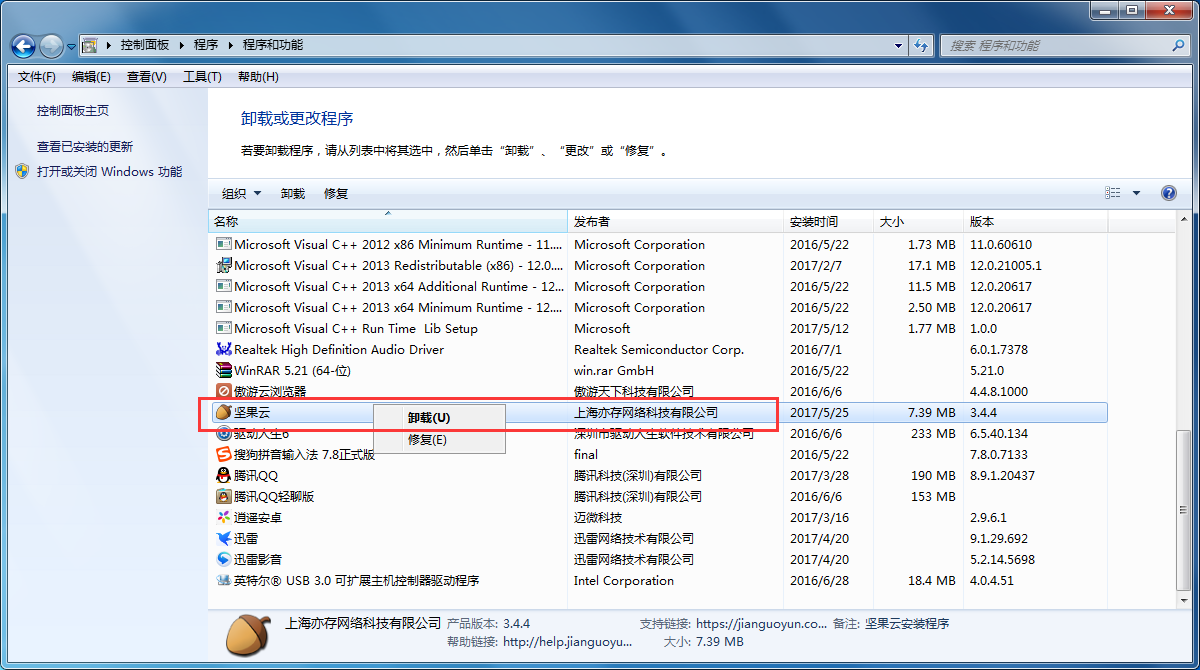The height and width of the screenshot is (670, 1200).
Task: Click the 坚果云 acorn icon in list
Action: click(224, 412)
